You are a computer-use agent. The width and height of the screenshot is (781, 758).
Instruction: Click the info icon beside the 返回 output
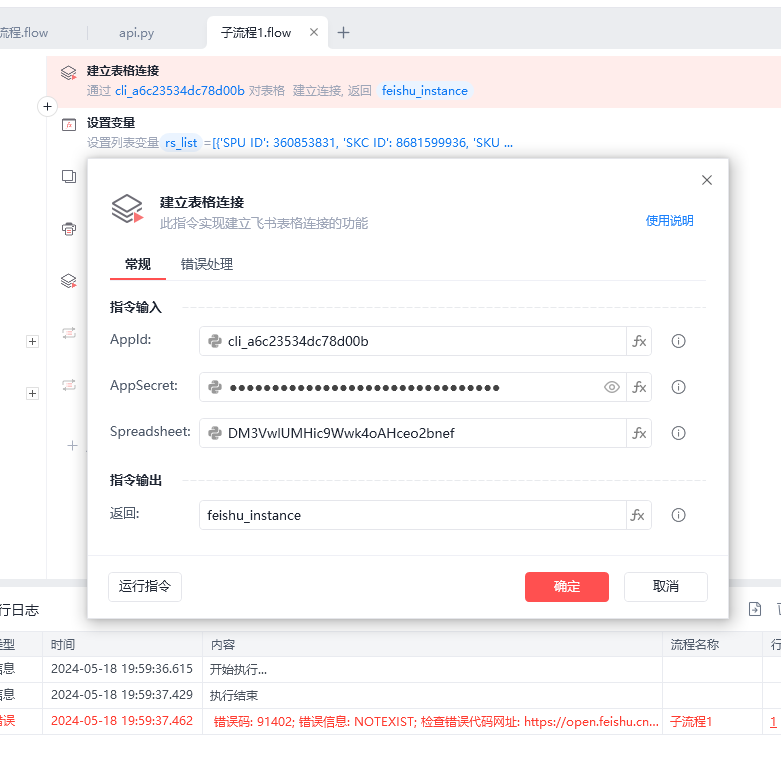678,515
